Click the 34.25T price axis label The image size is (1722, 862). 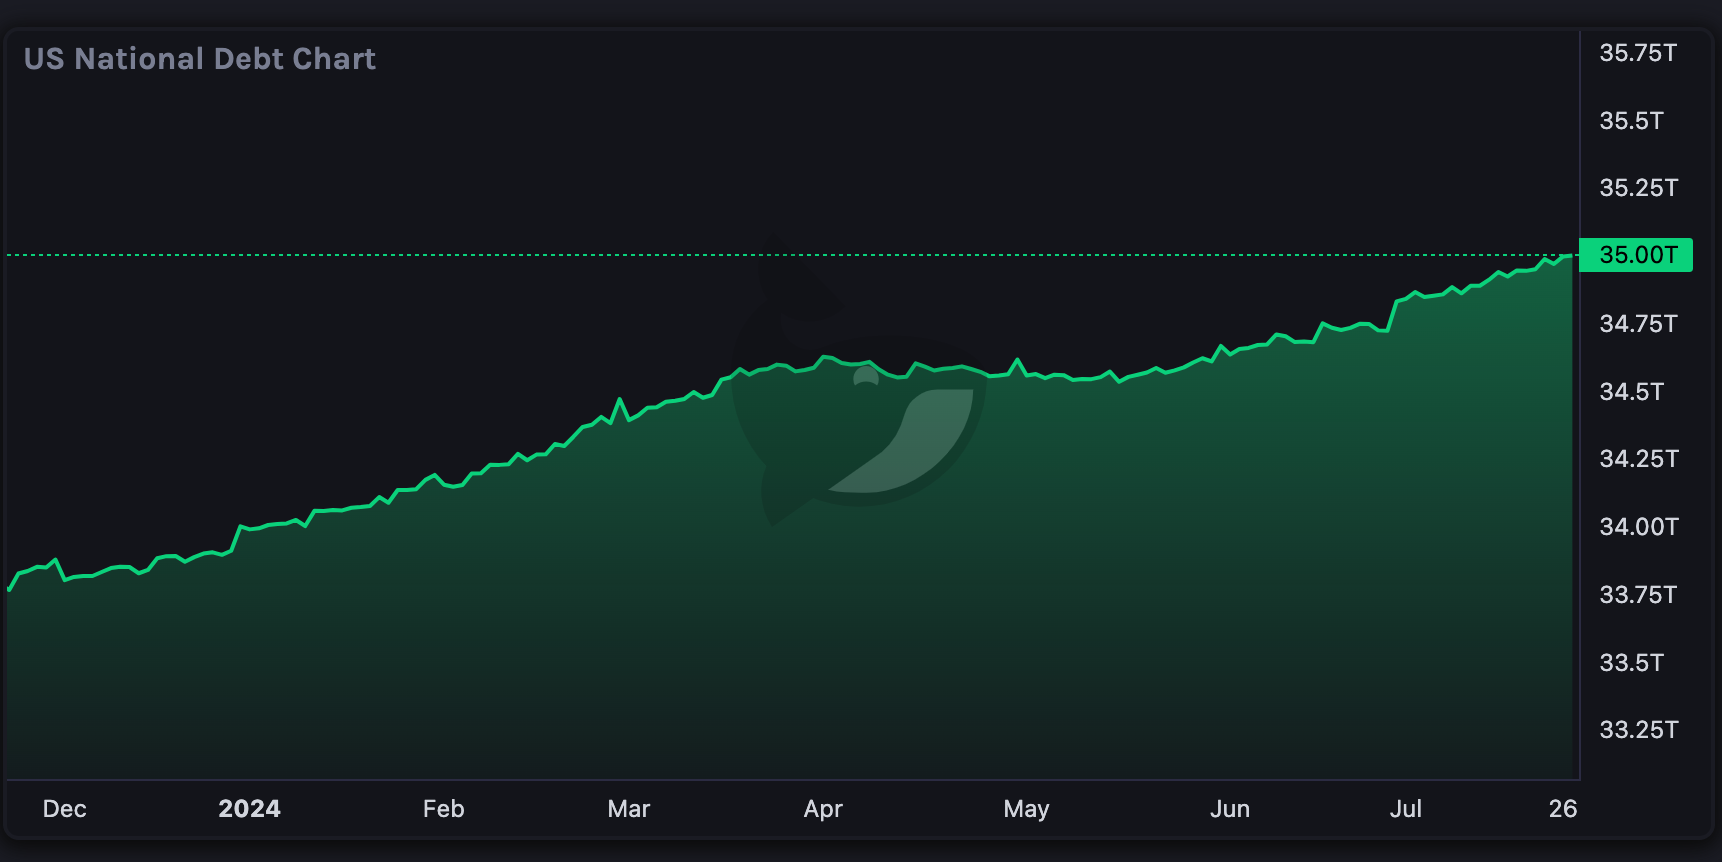(x=1638, y=459)
